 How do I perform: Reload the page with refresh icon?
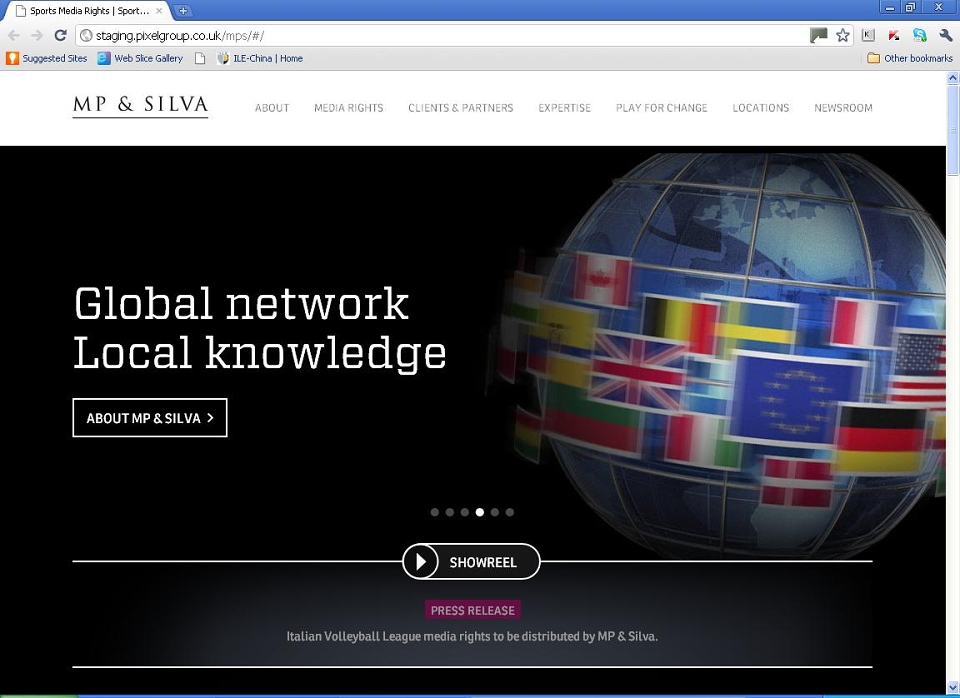coord(60,36)
